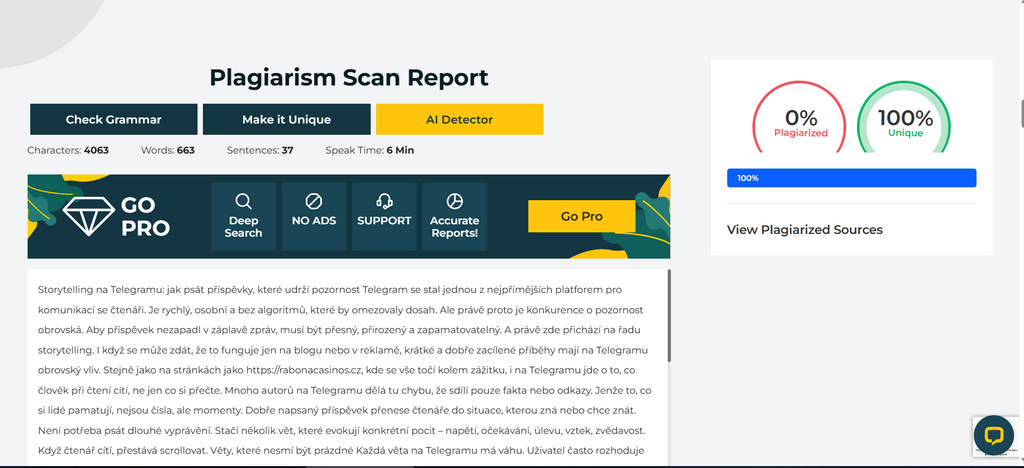Open View Plagiarized Sources section
1024x468 pixels.
click(x=804, y=230)
